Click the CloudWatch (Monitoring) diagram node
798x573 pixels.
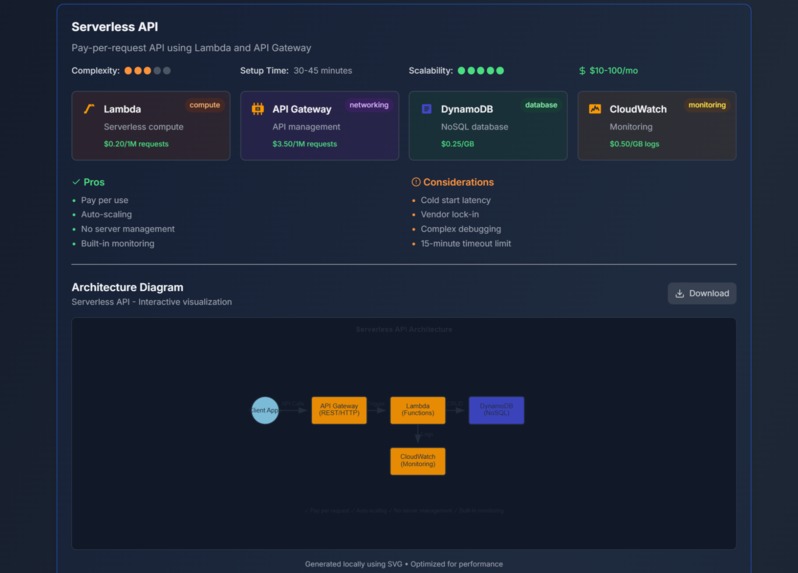[418, 461]
